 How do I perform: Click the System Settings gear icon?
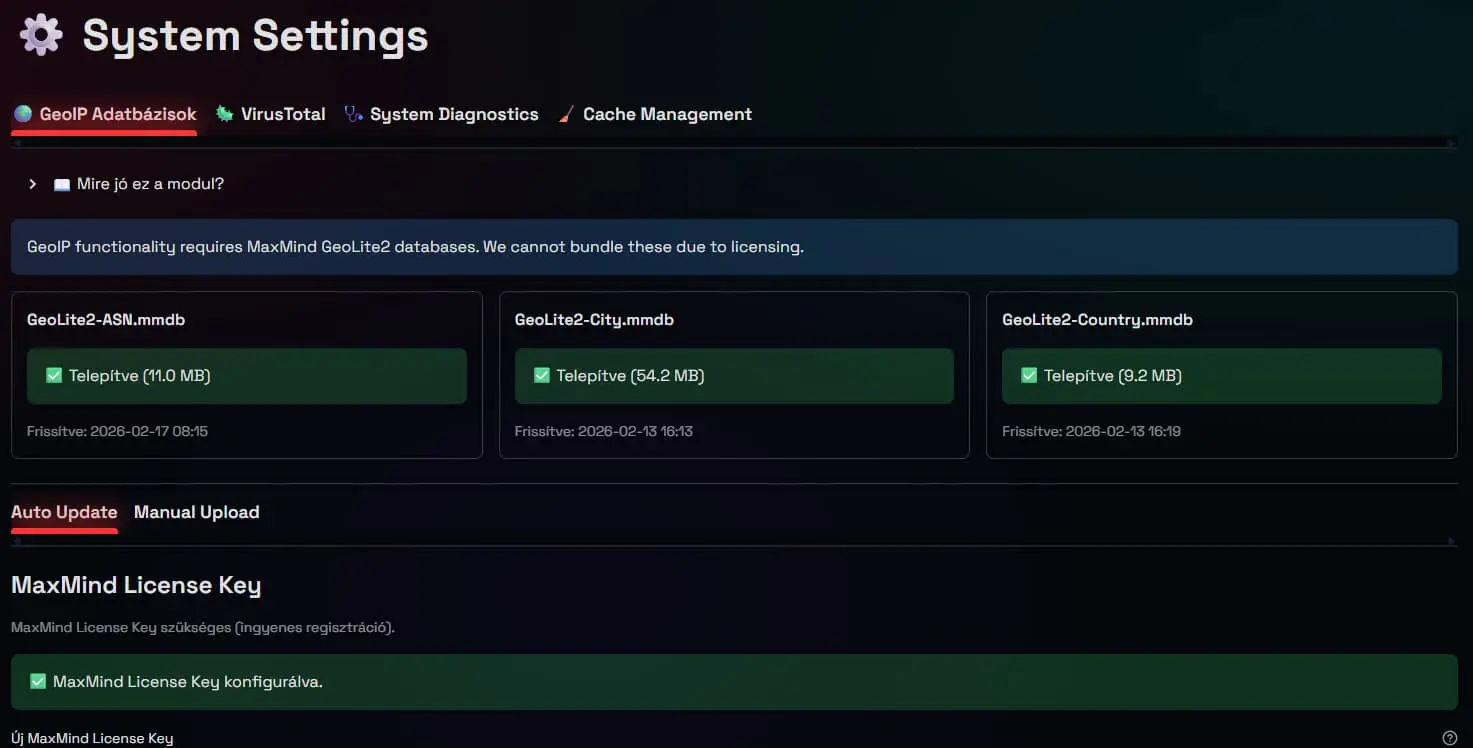pos(41,35)
